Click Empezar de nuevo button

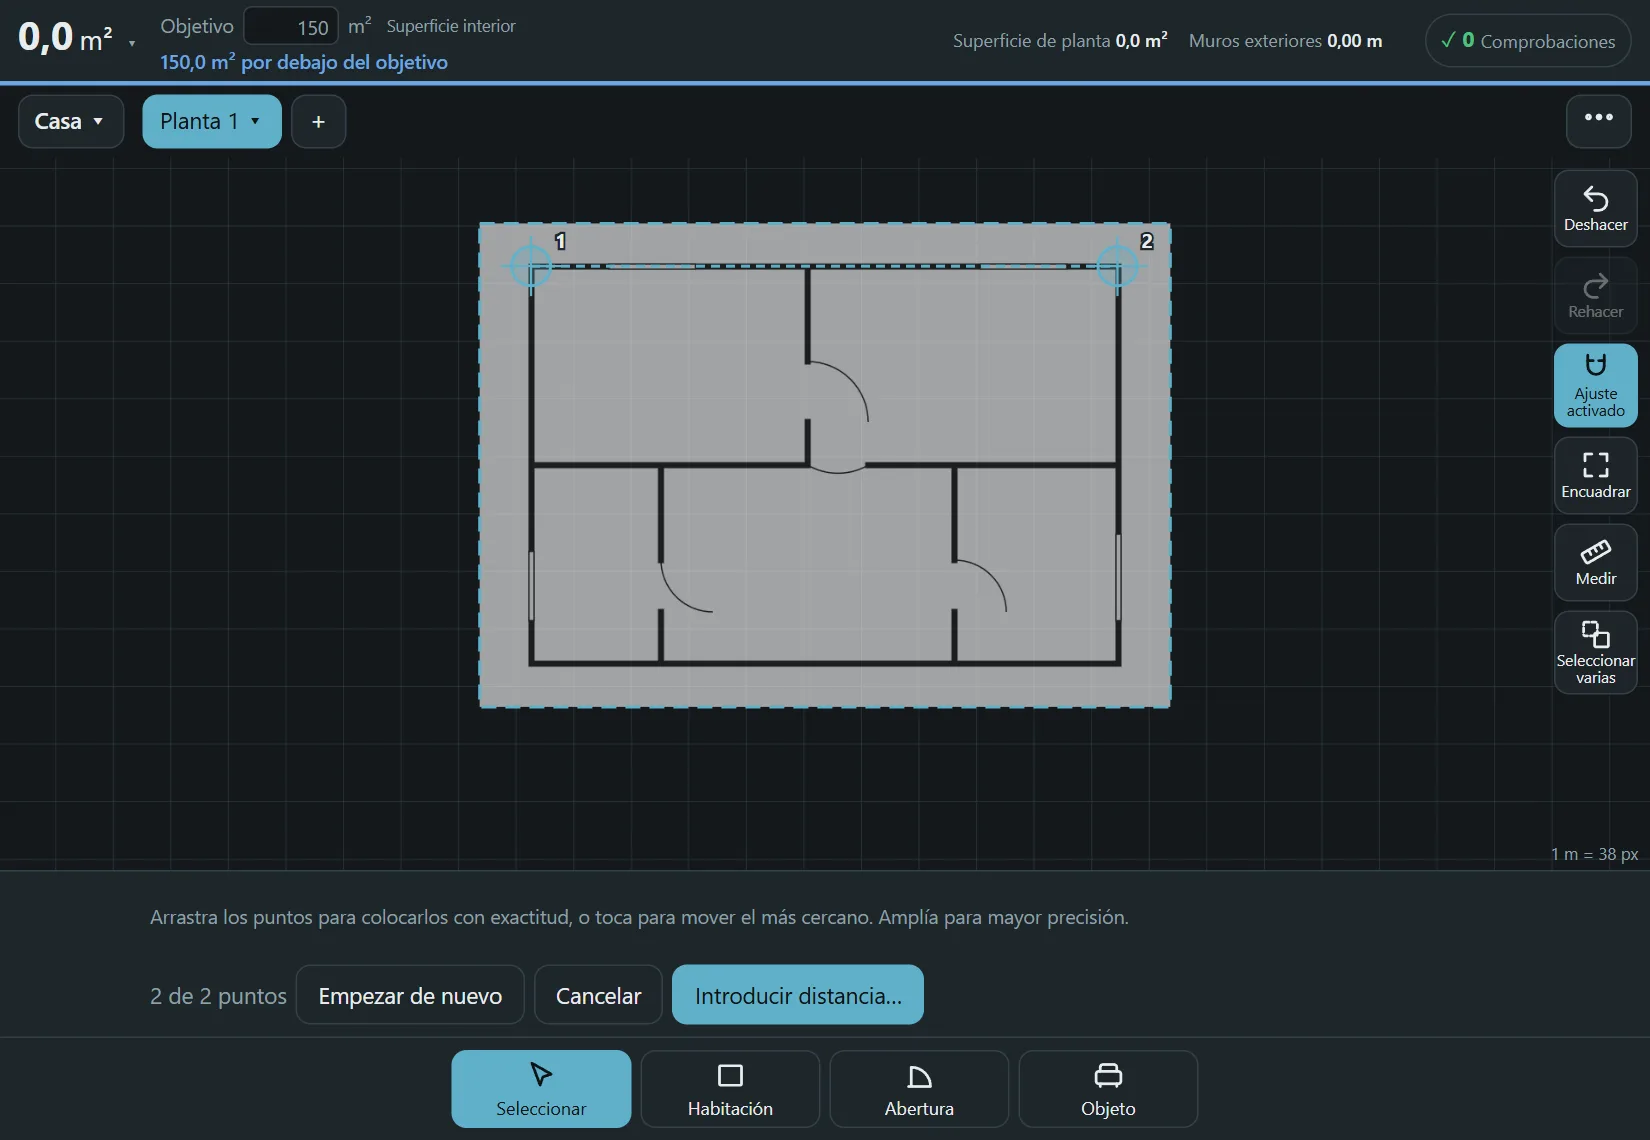pyautogui.click(x=410, y=995)
